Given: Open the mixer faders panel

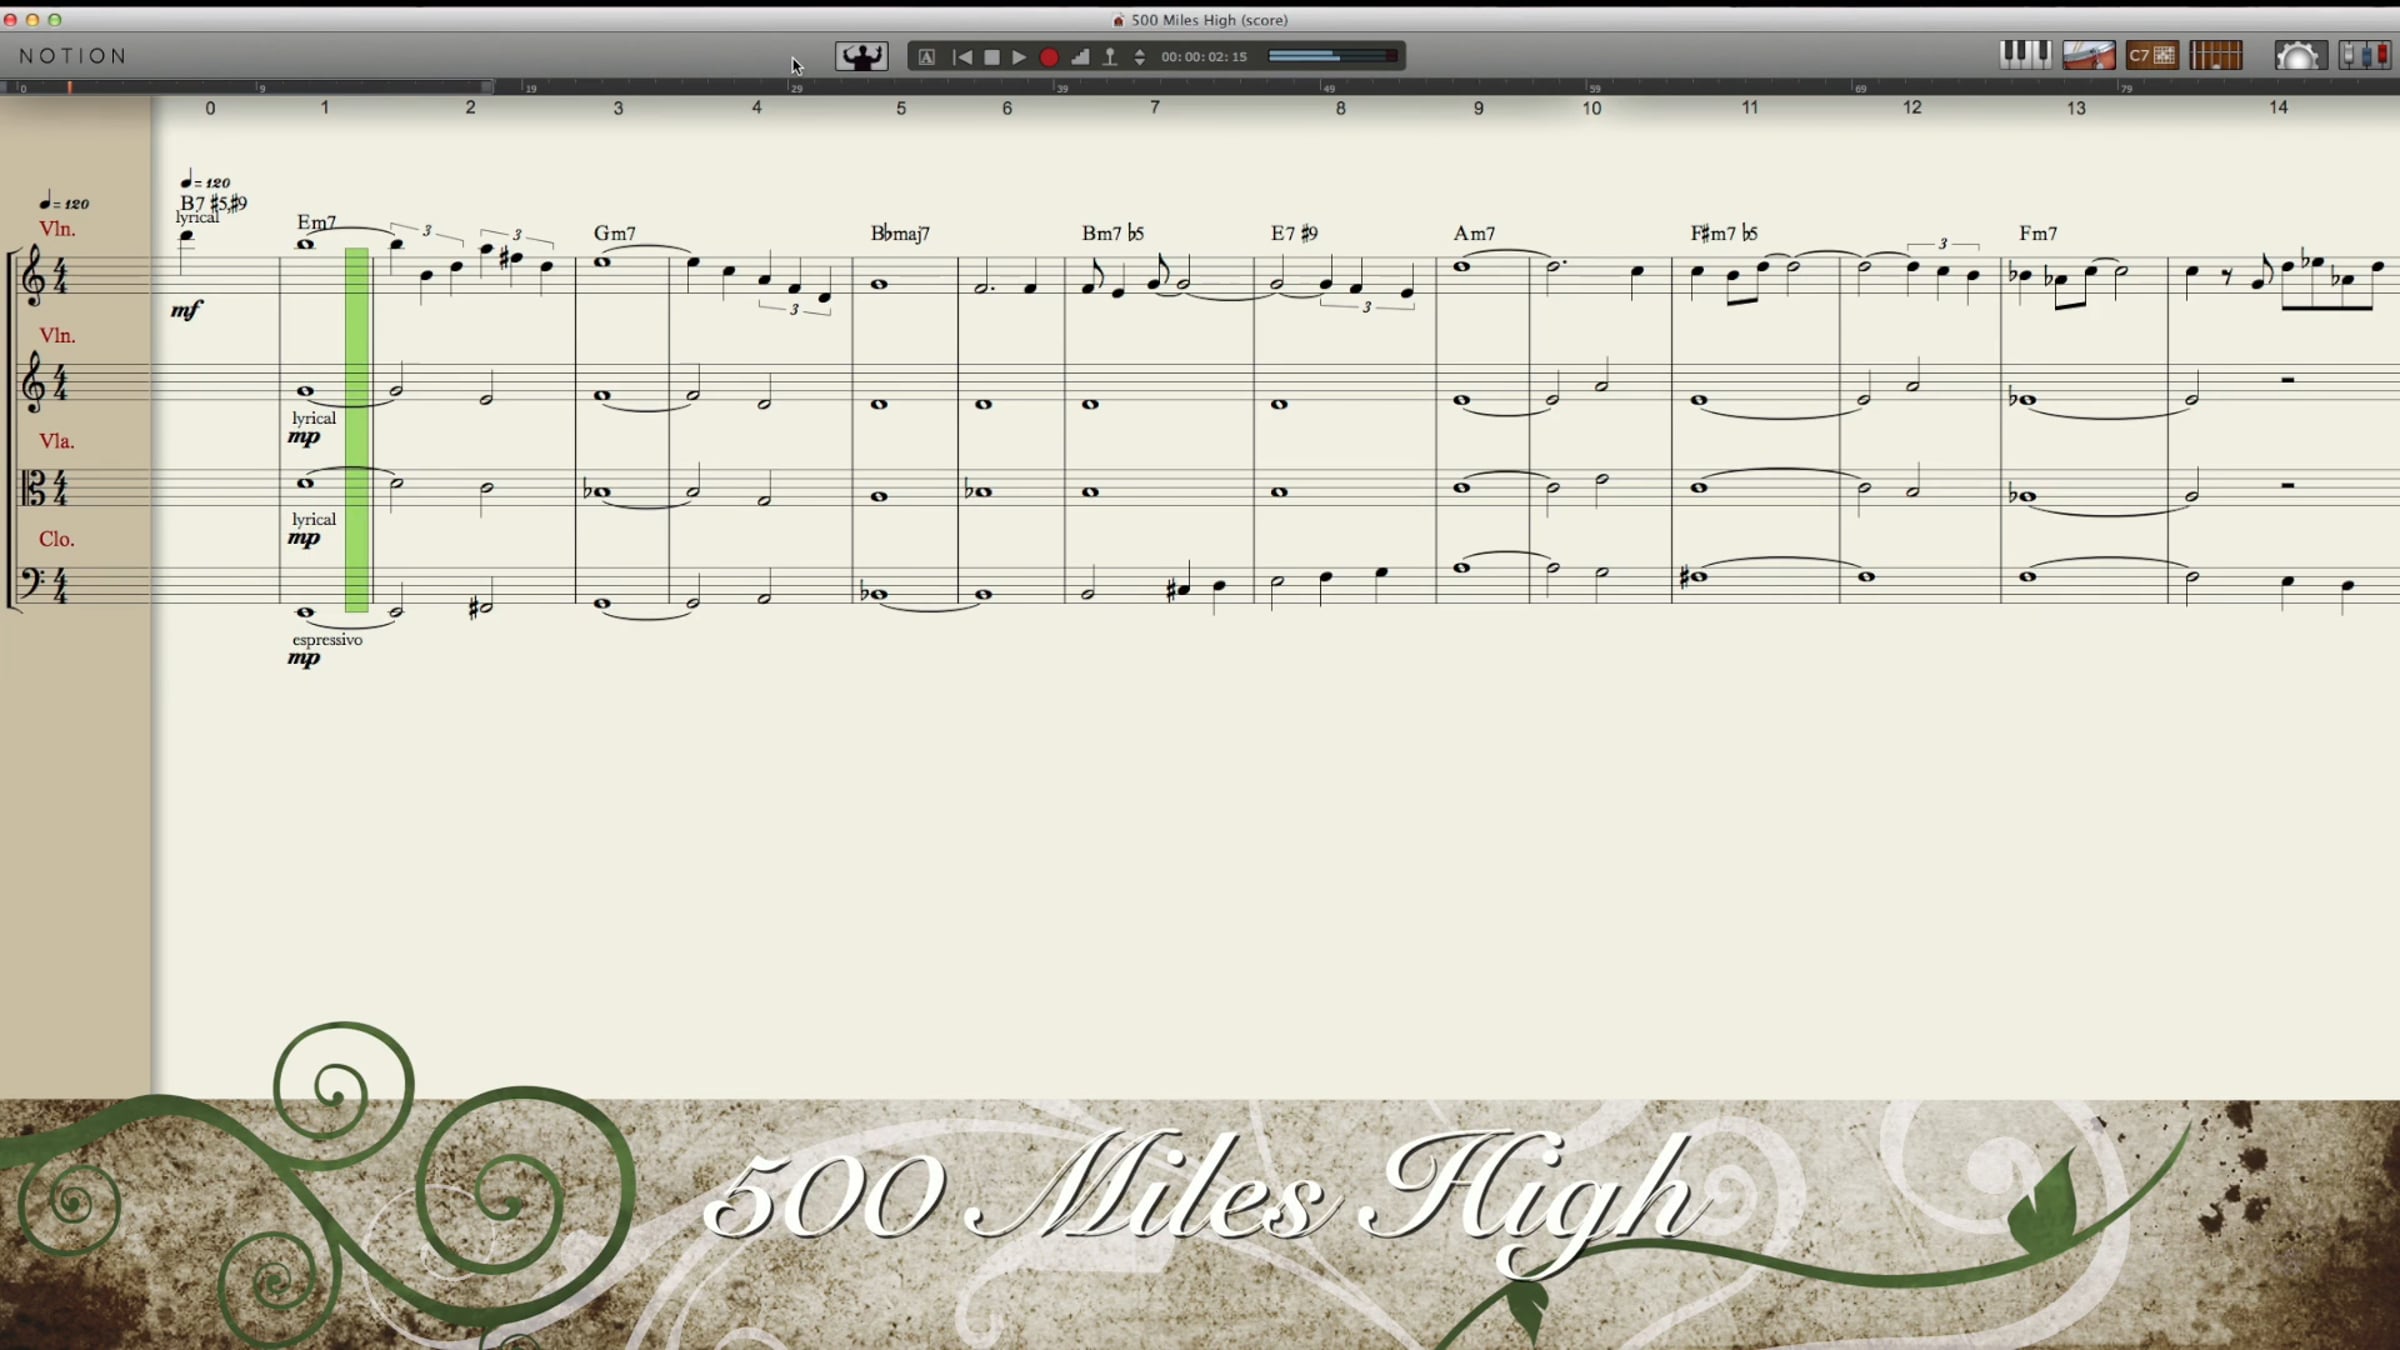Looking at the screenshot, I should [x=2365, y=55].
